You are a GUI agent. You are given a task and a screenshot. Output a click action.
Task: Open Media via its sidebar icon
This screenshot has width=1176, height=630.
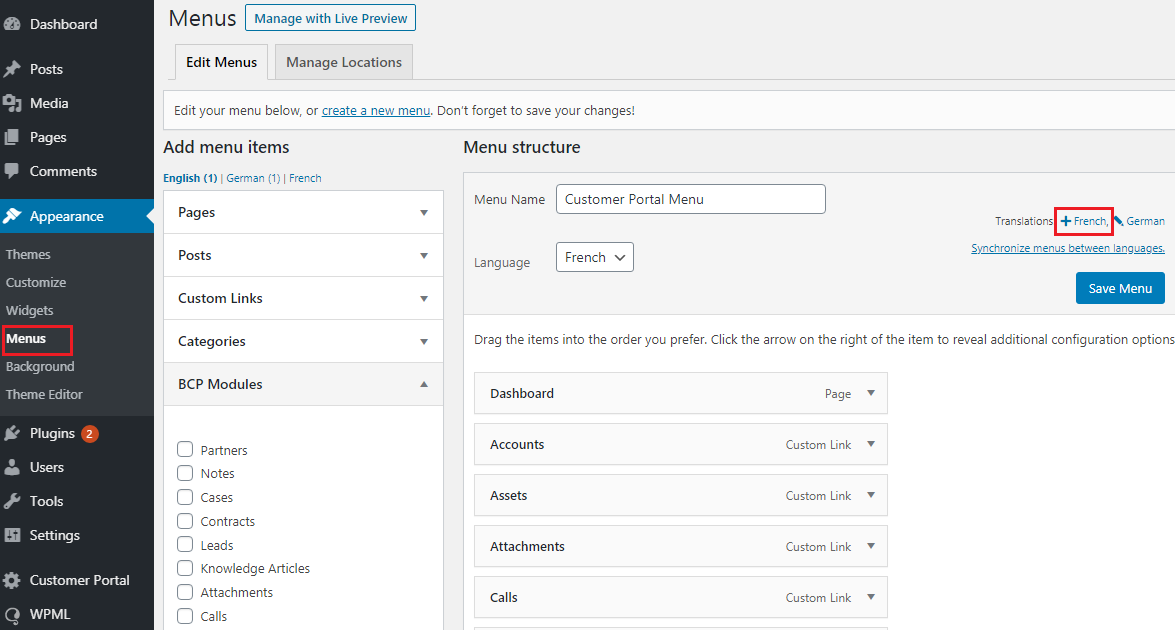pyautogui.click(x=12, y=103)
